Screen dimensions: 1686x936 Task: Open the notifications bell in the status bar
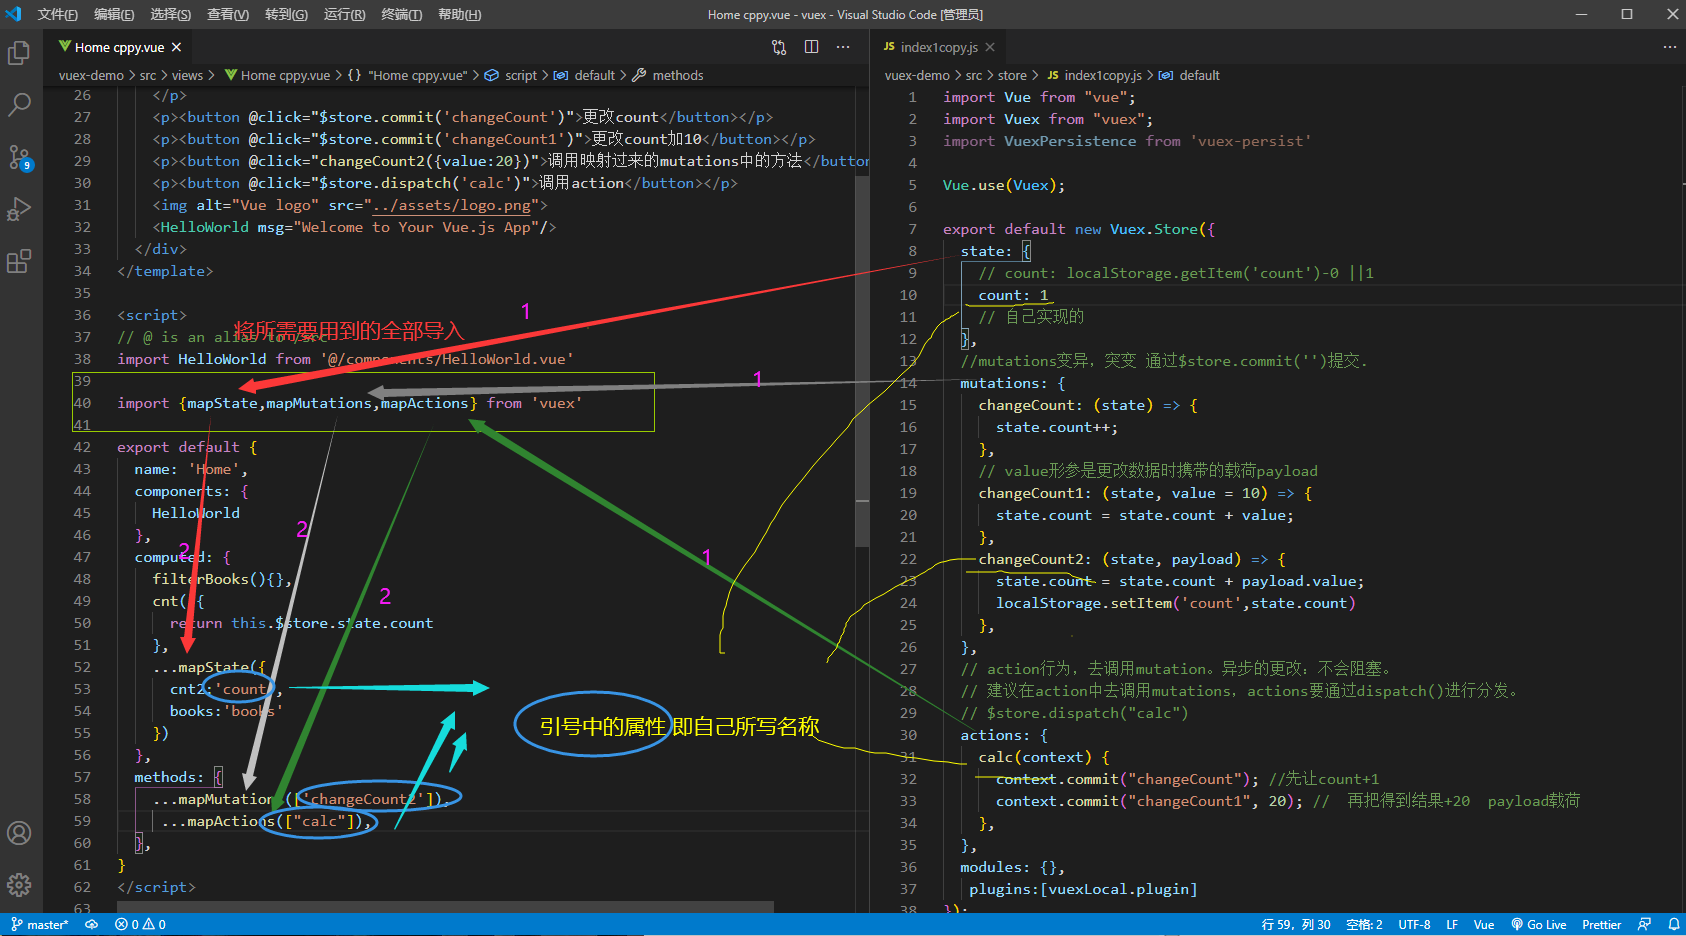[x=1673, y=925]
